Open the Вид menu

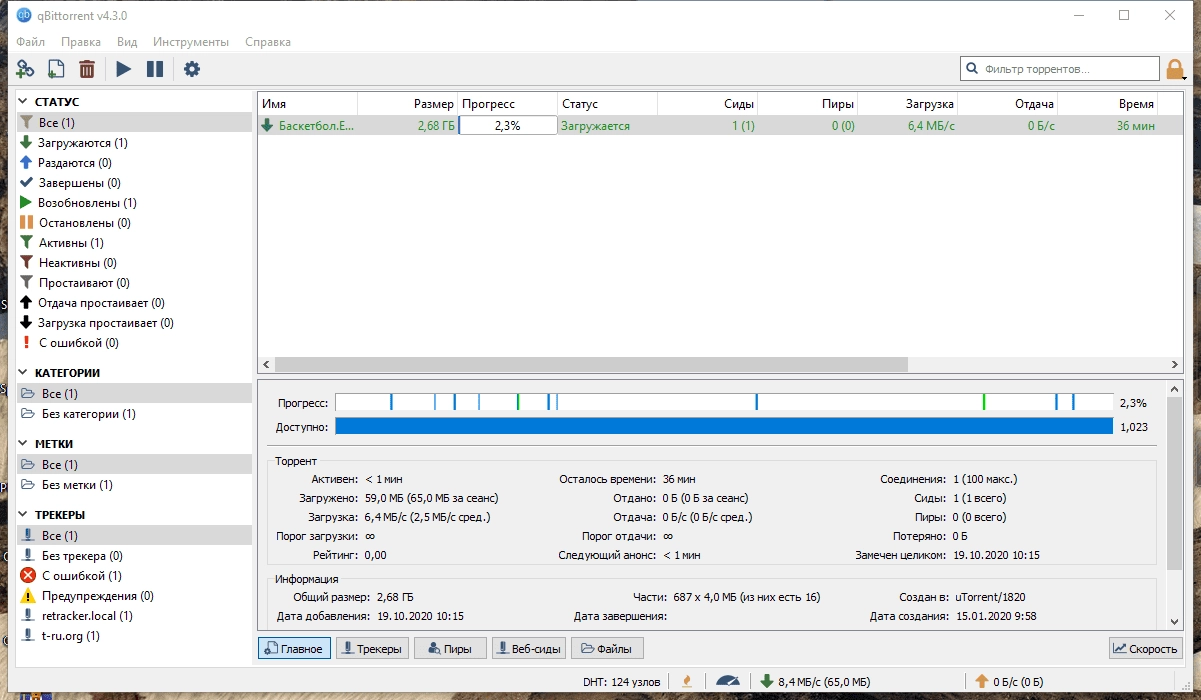(127, 42)
